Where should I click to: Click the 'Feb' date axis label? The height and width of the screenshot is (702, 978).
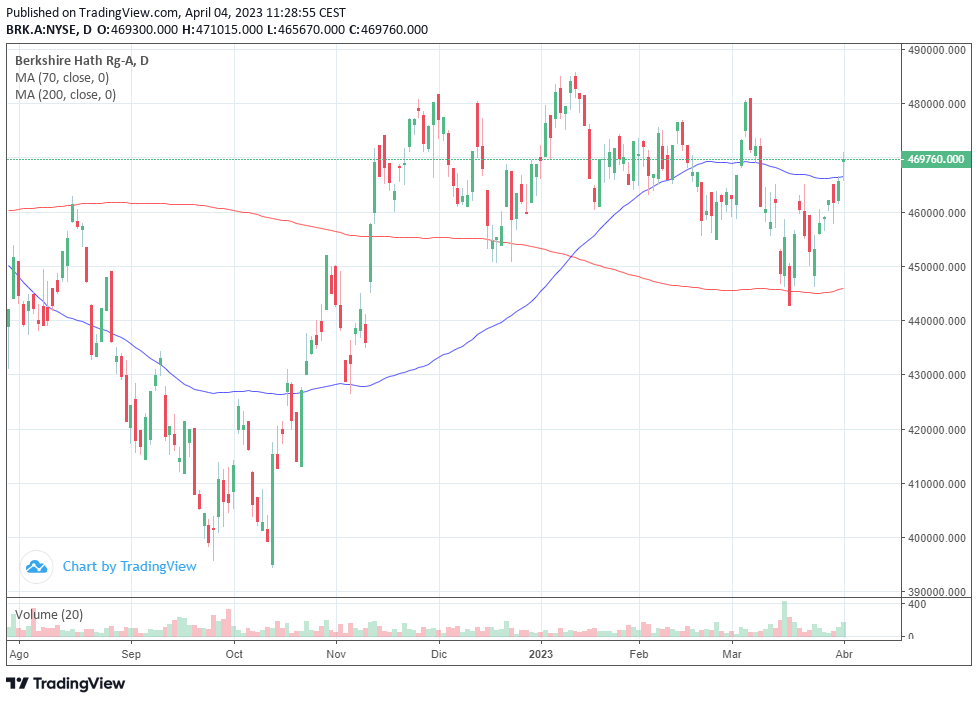pos(639,654)
